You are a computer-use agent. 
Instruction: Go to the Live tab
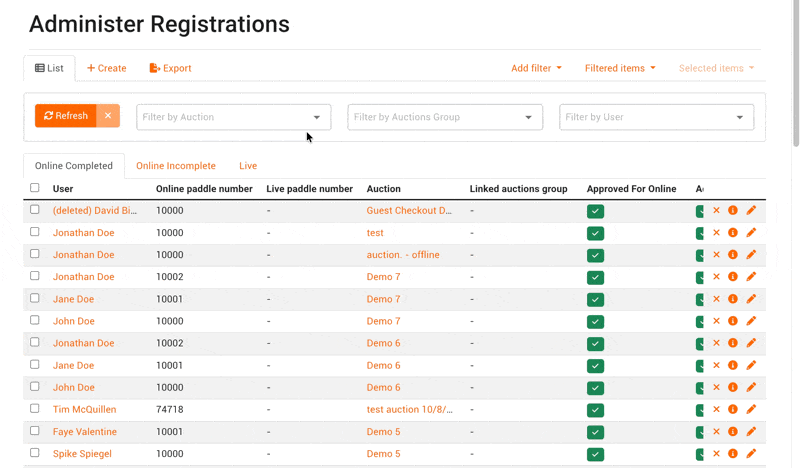tap(248, 166)
